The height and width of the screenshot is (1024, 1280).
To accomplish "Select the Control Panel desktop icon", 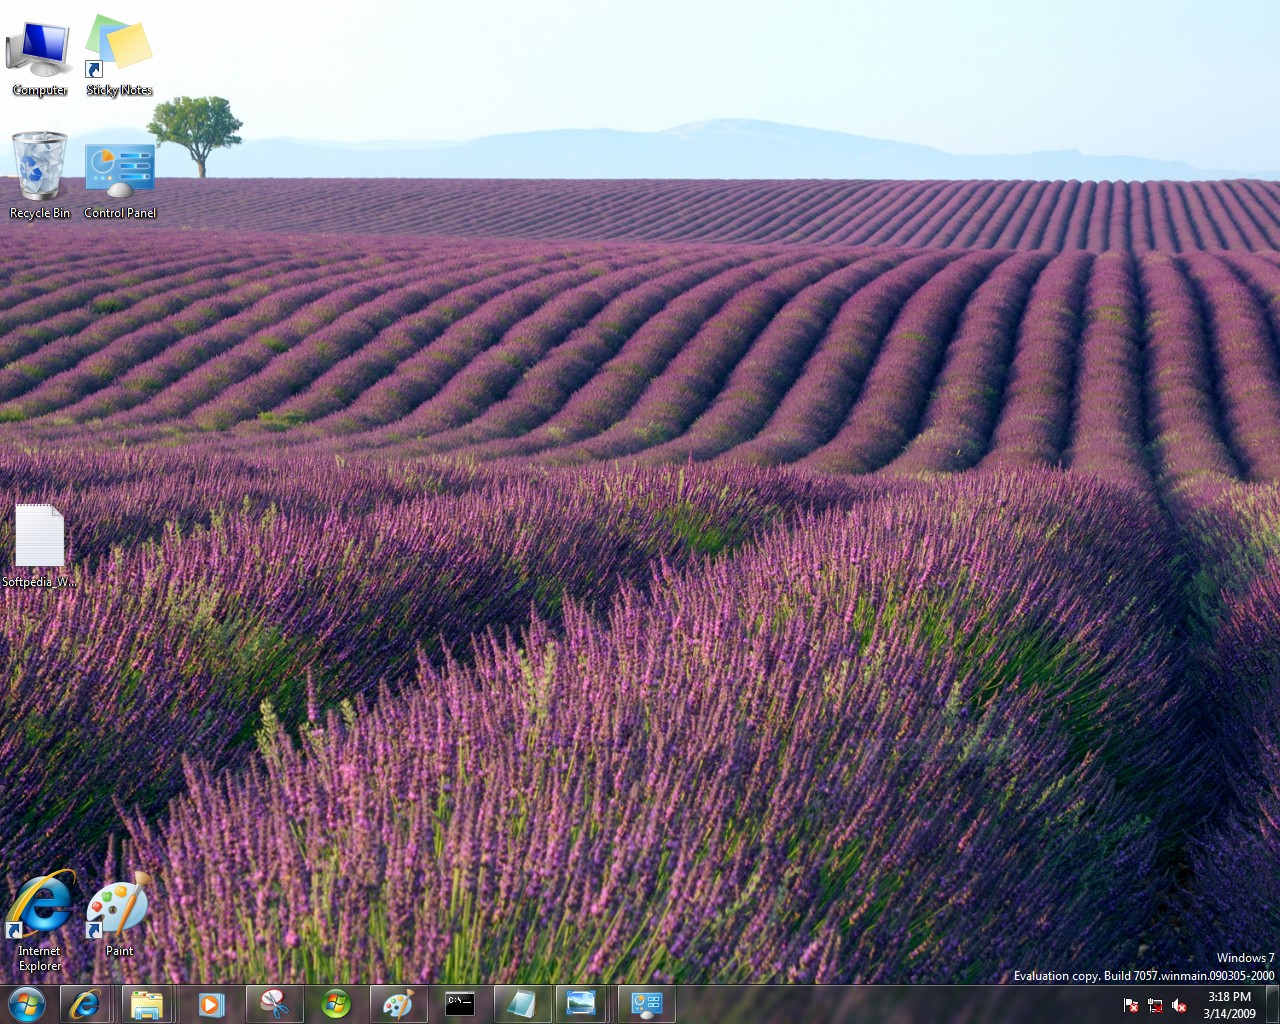I will pos(120,172).
